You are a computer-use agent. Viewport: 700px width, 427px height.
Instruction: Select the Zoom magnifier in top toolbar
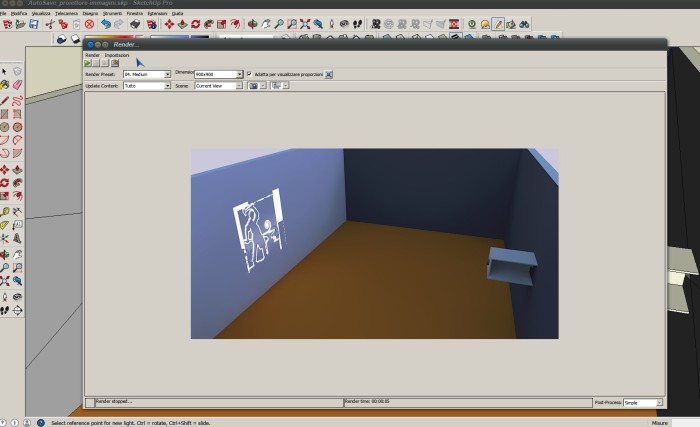[279, 24]
